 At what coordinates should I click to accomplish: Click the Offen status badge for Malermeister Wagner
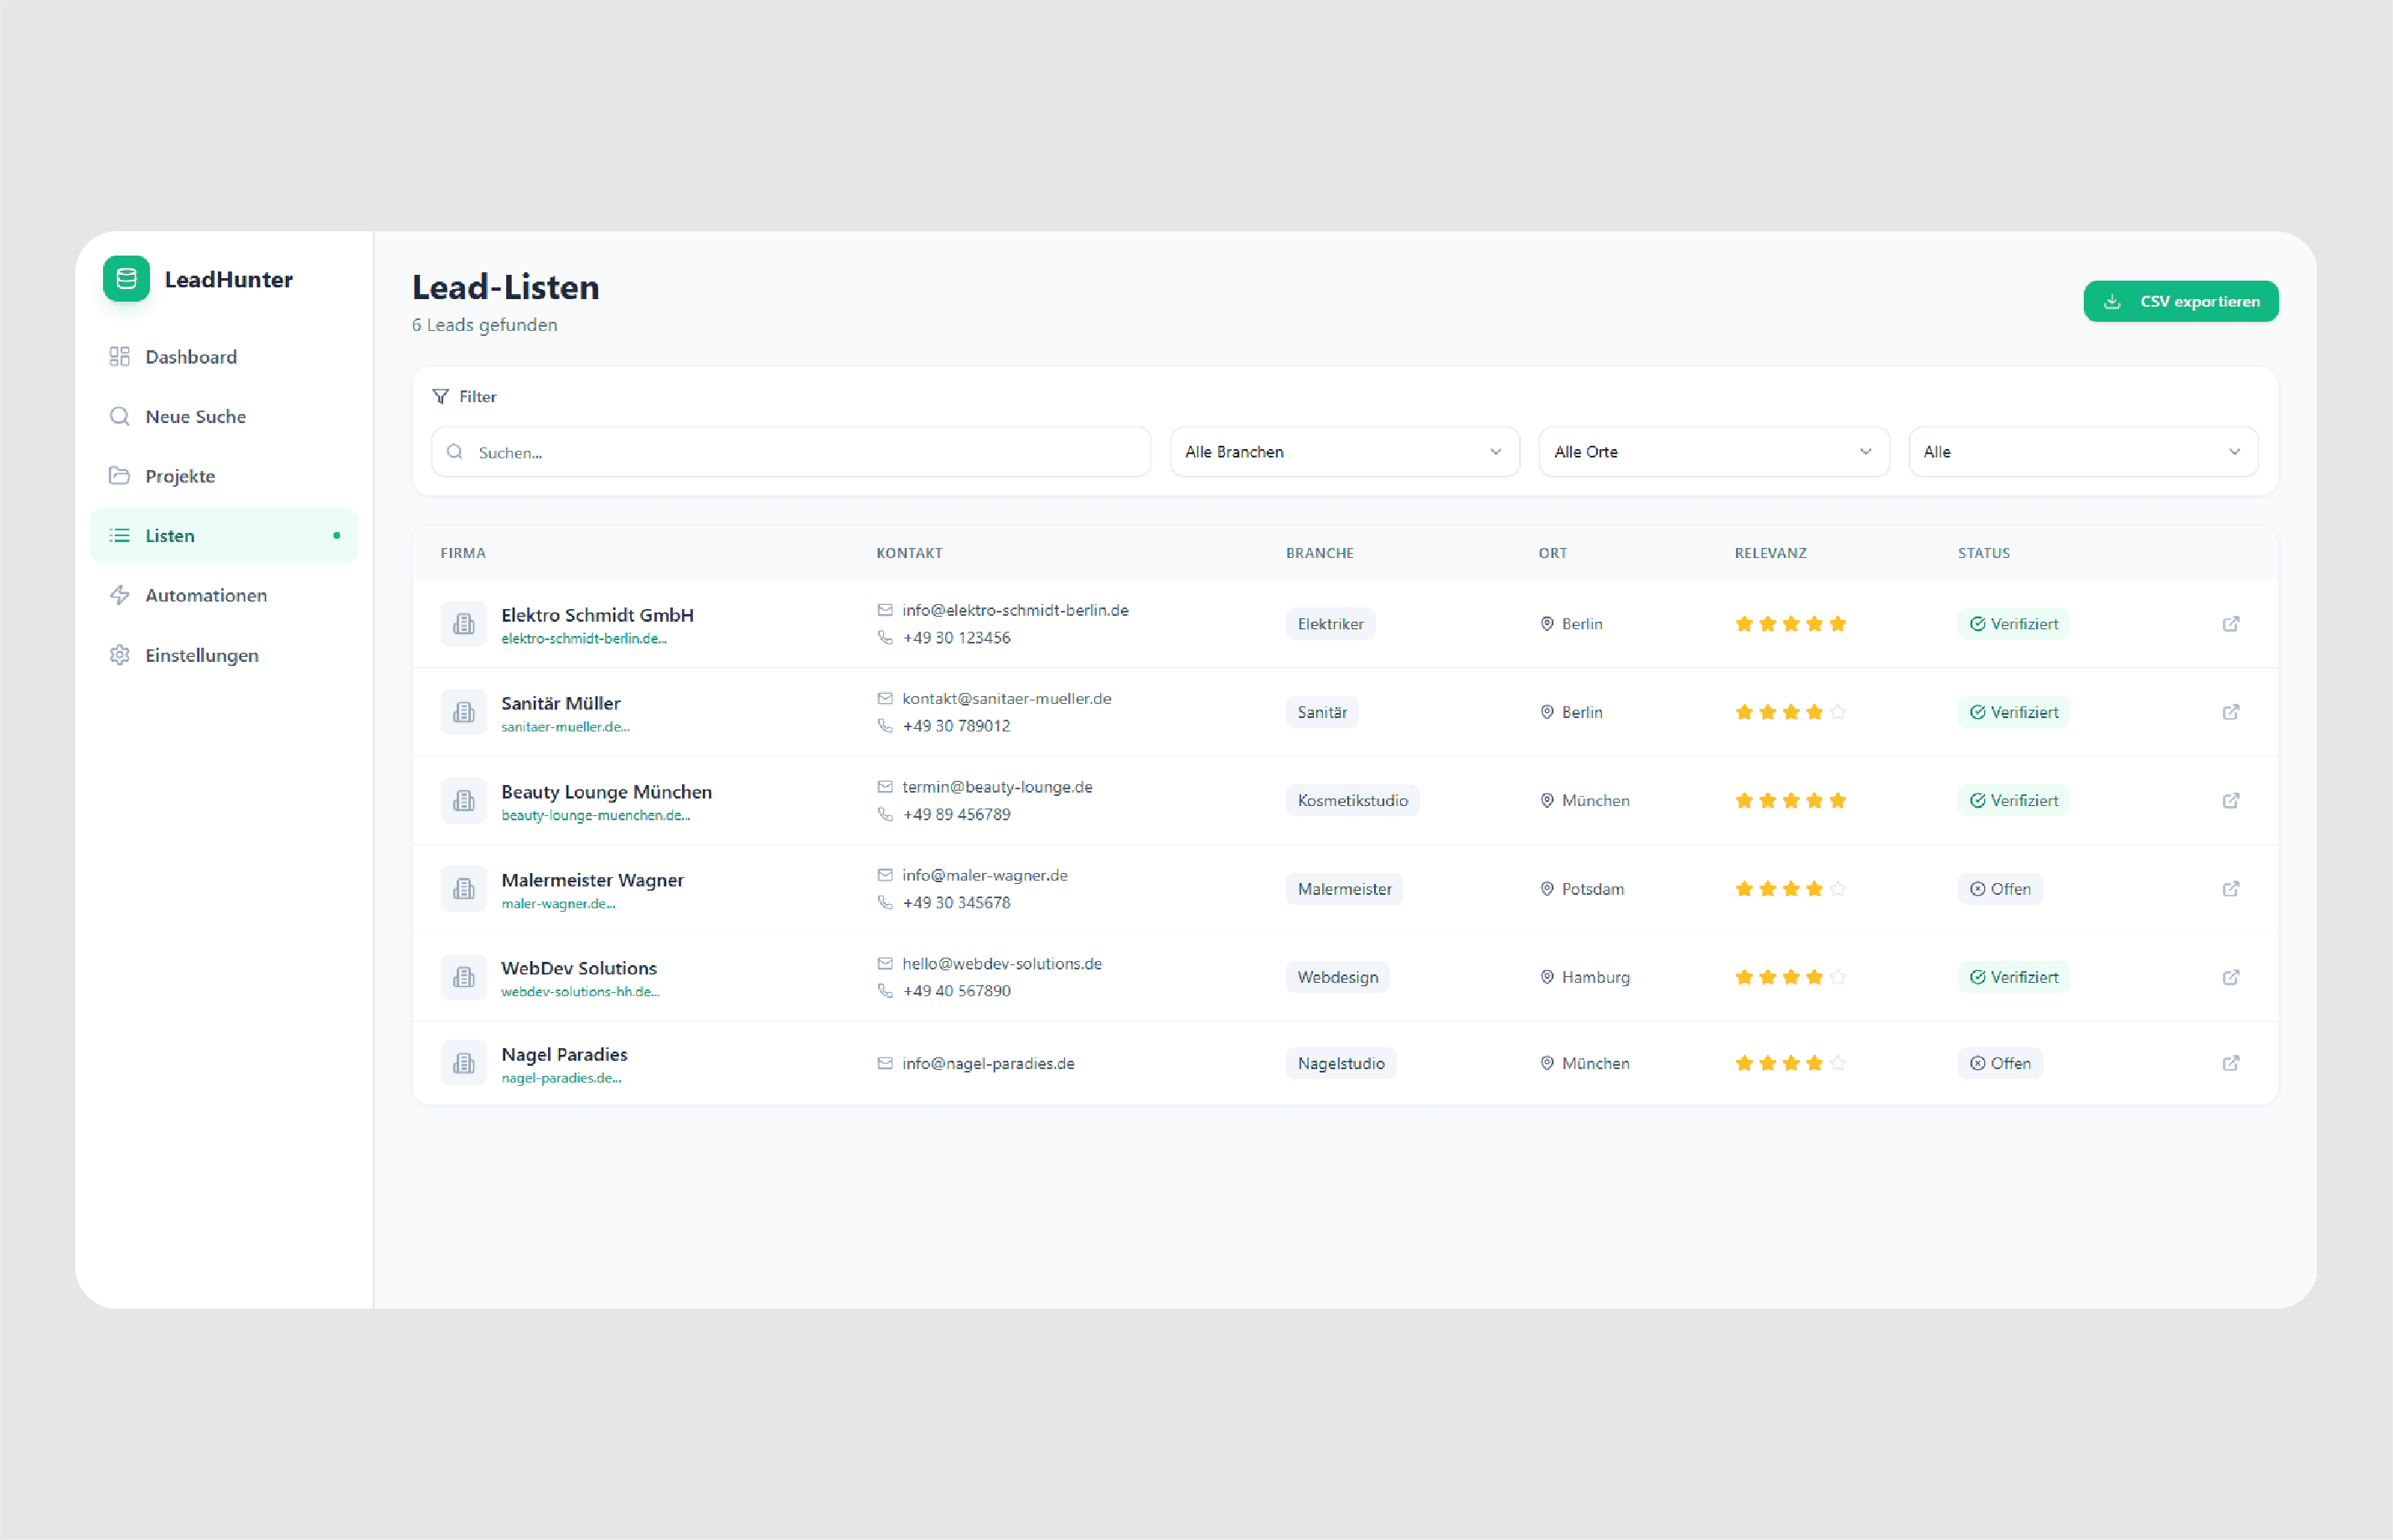coord(1999,889)
